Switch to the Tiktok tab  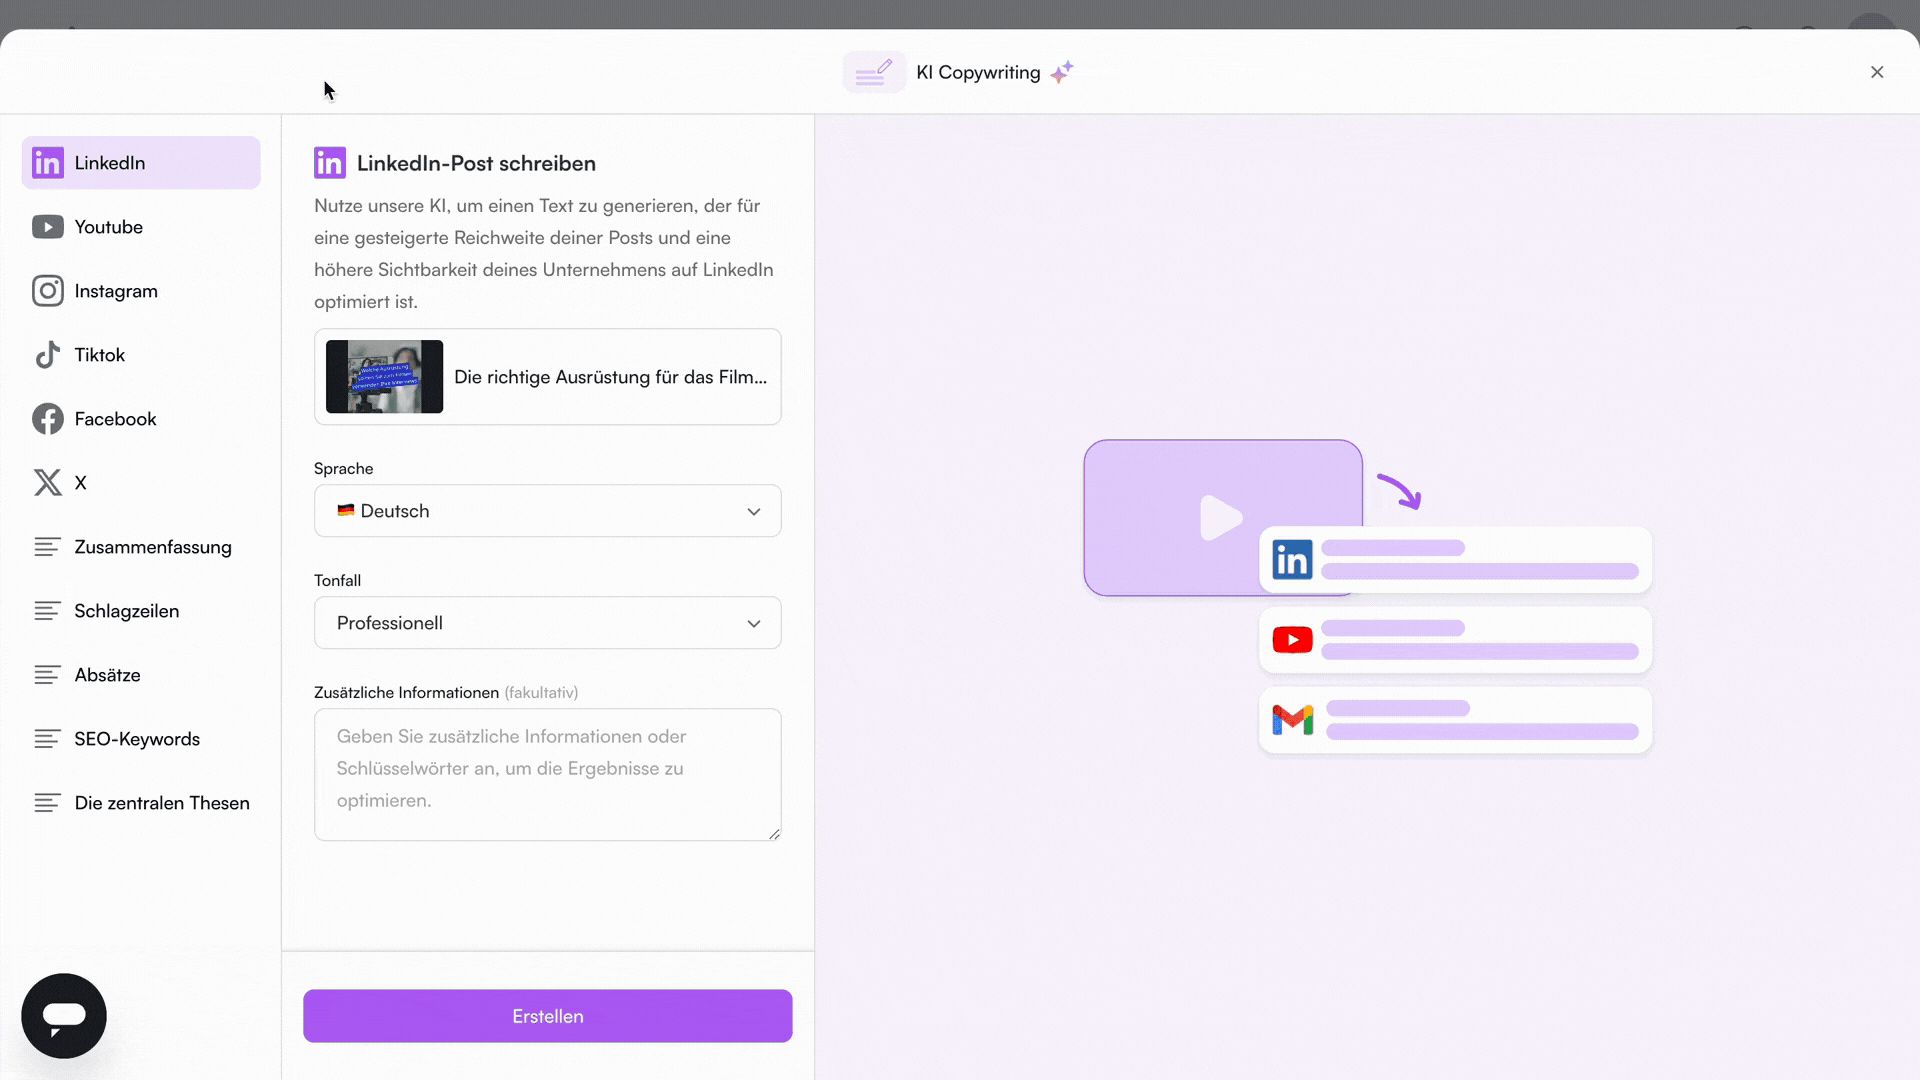click(141, 355)
